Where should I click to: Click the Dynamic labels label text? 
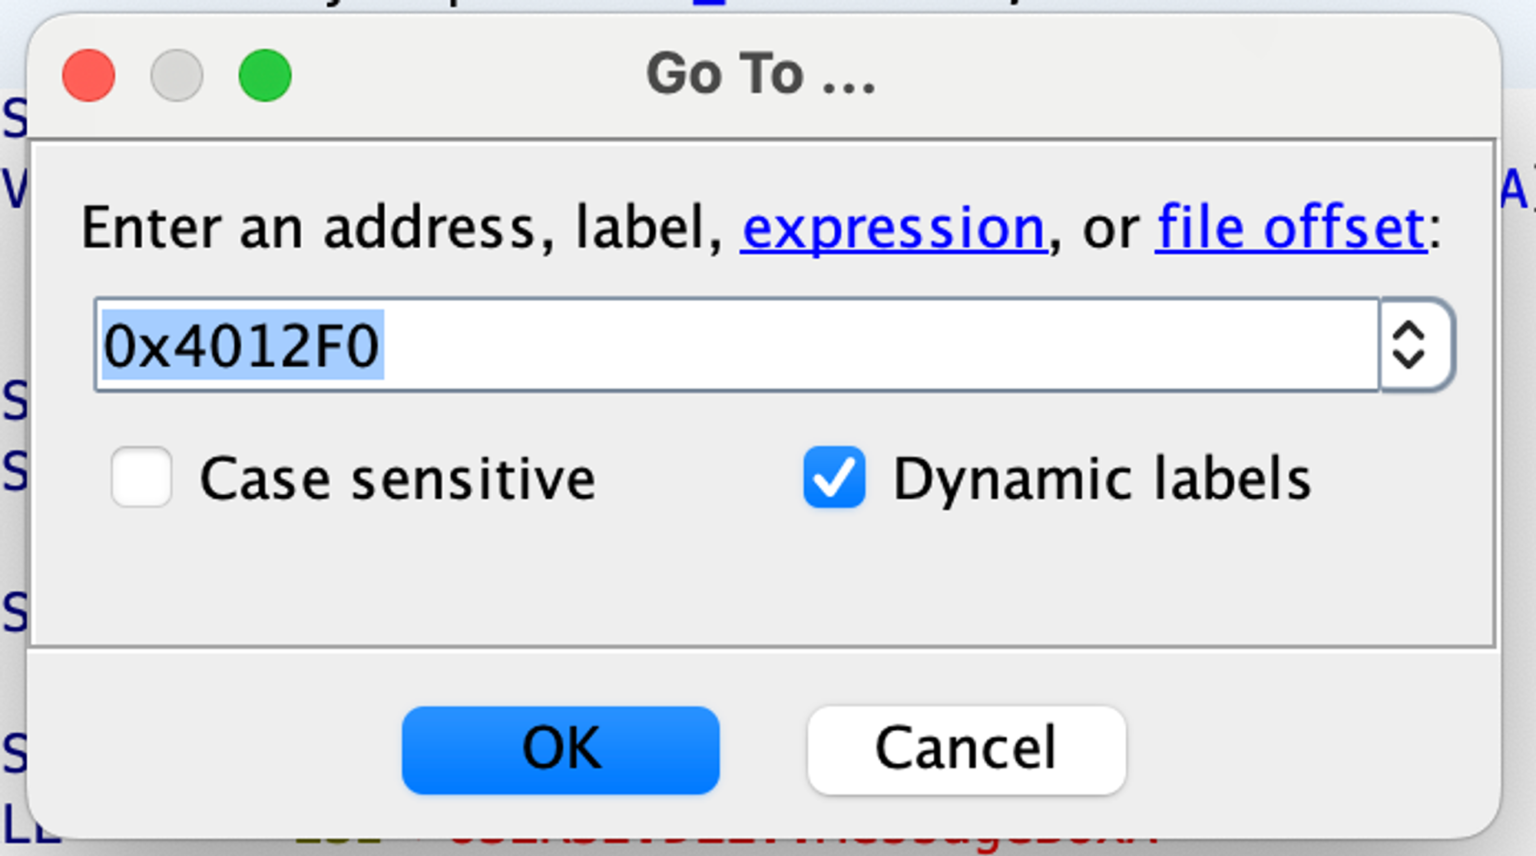pos(1101,479)
